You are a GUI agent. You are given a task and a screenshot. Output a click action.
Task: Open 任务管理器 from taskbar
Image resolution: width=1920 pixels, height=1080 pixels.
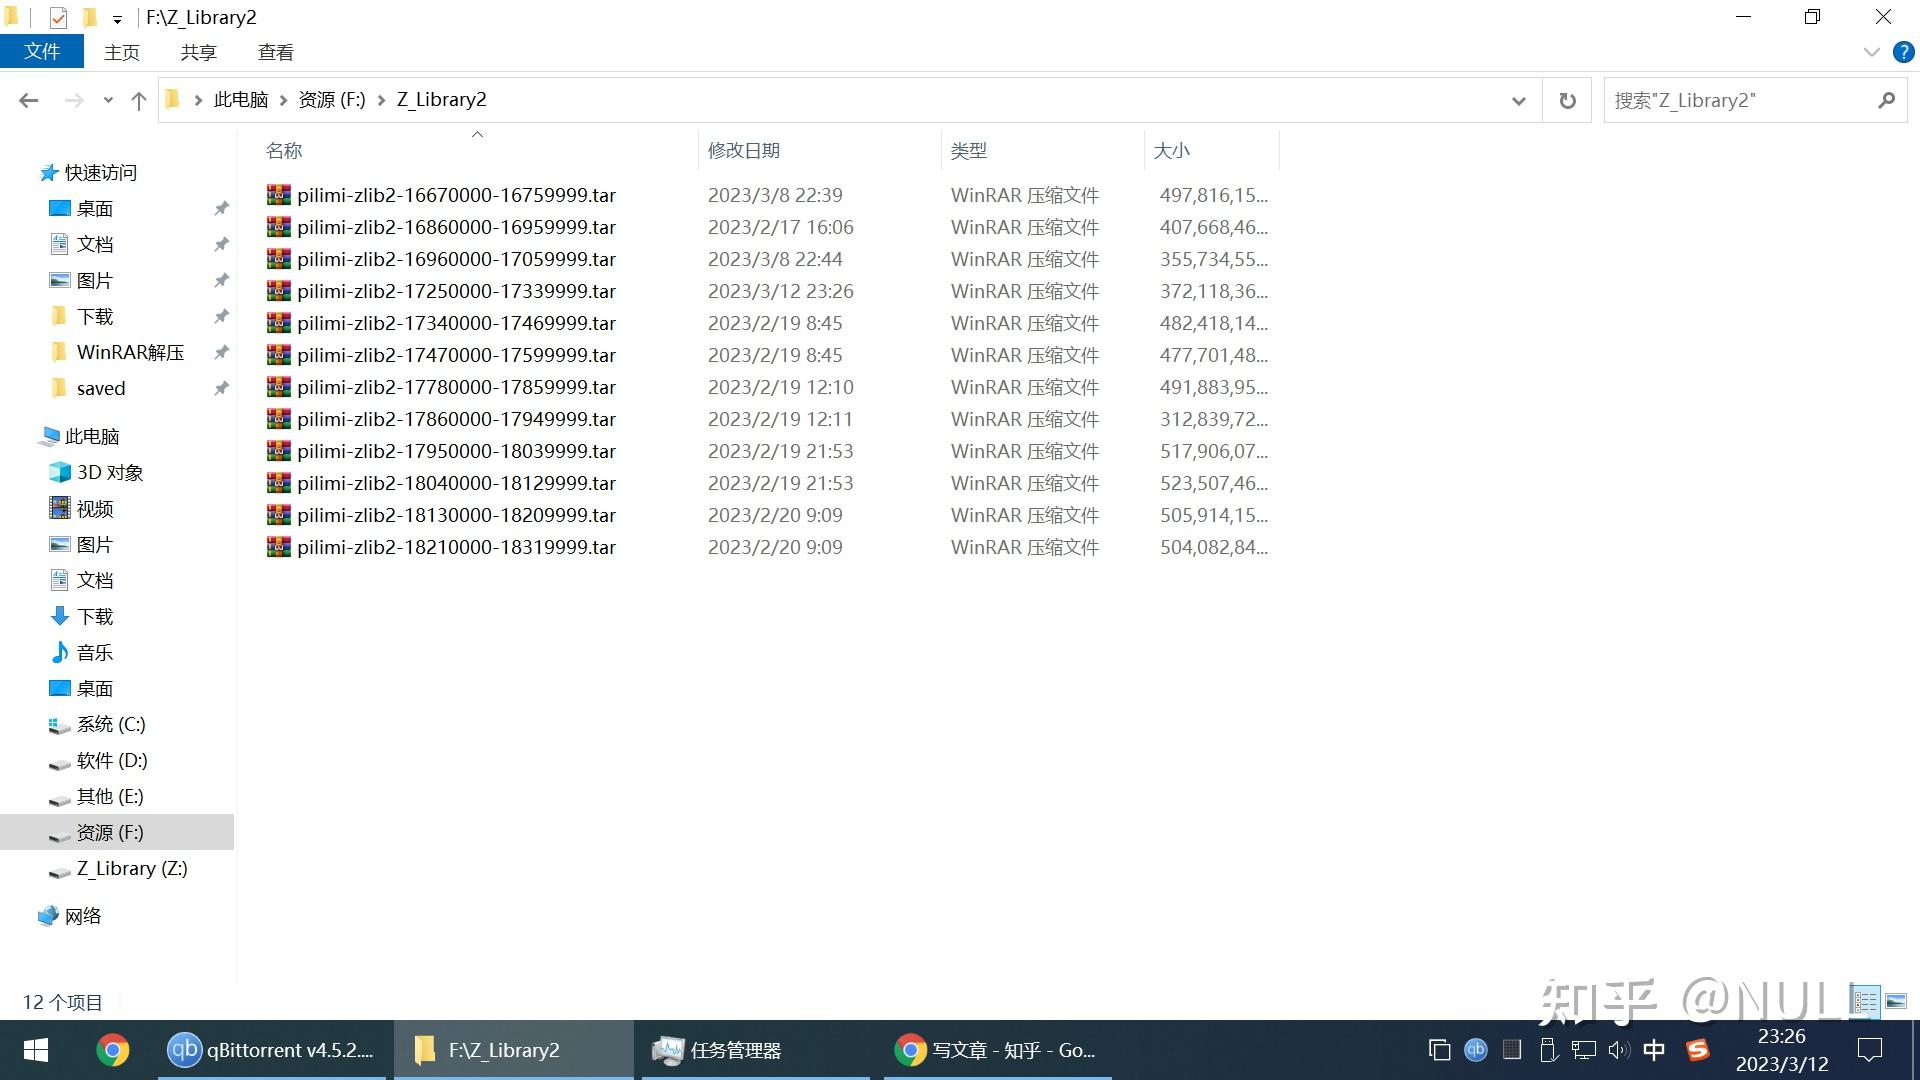(755, 1050)
